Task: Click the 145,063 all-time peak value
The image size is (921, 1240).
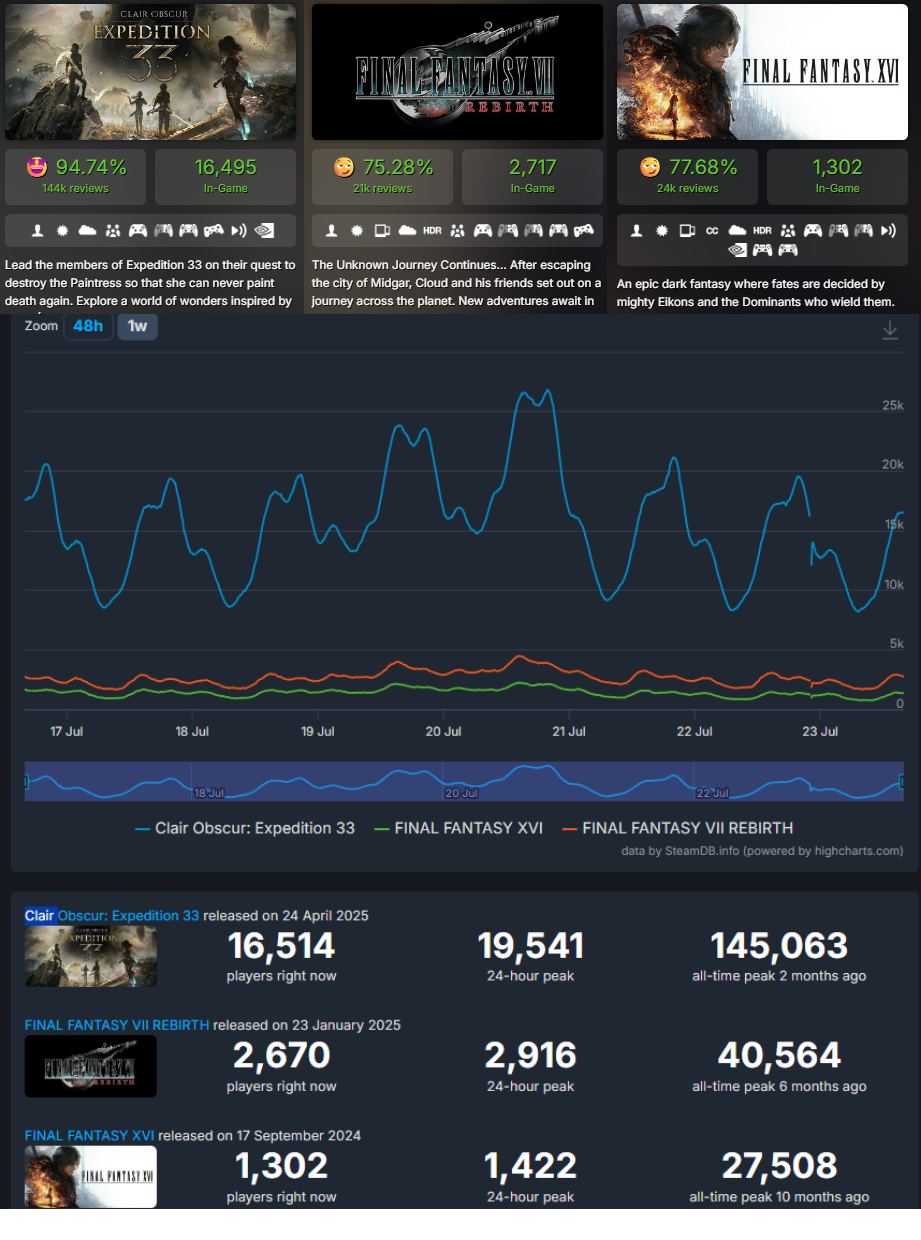Action: pos(779,946)
